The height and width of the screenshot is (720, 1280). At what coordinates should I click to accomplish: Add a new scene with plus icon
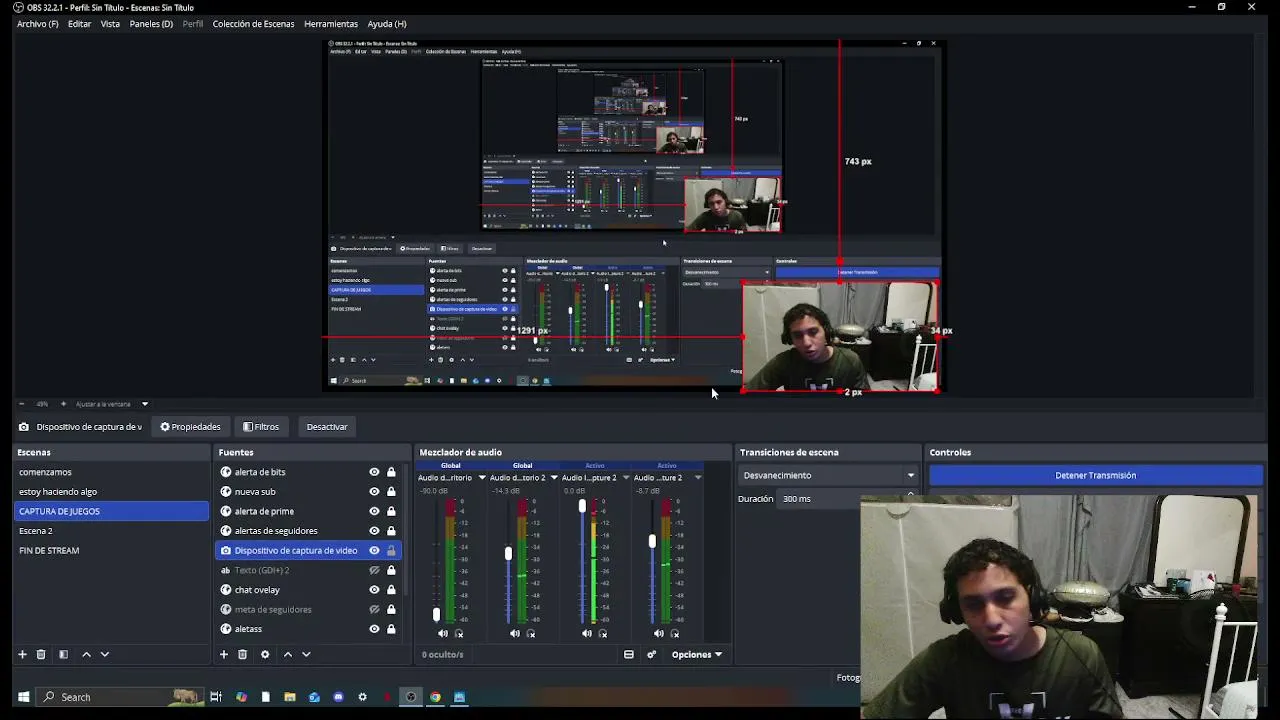[22, 654]
